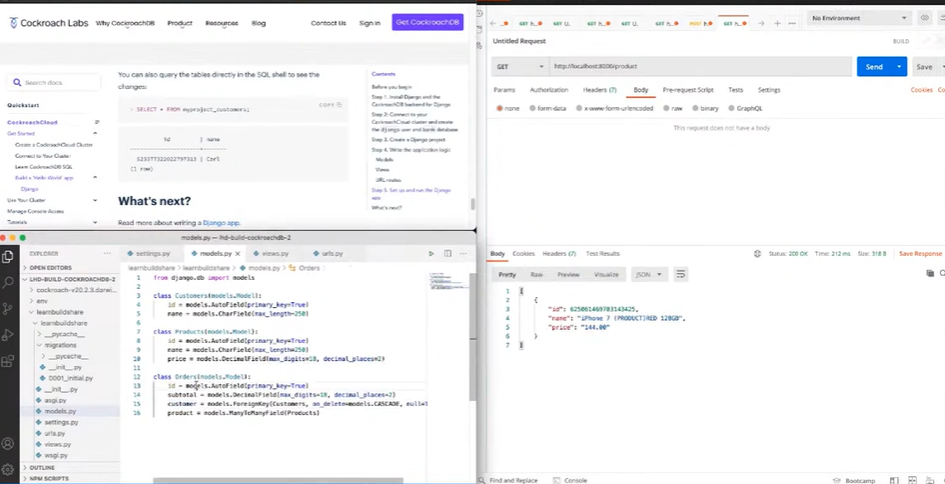Click the browser page vertical scrollbar
This screenshot has height=484, width=945.
point(472,204)
